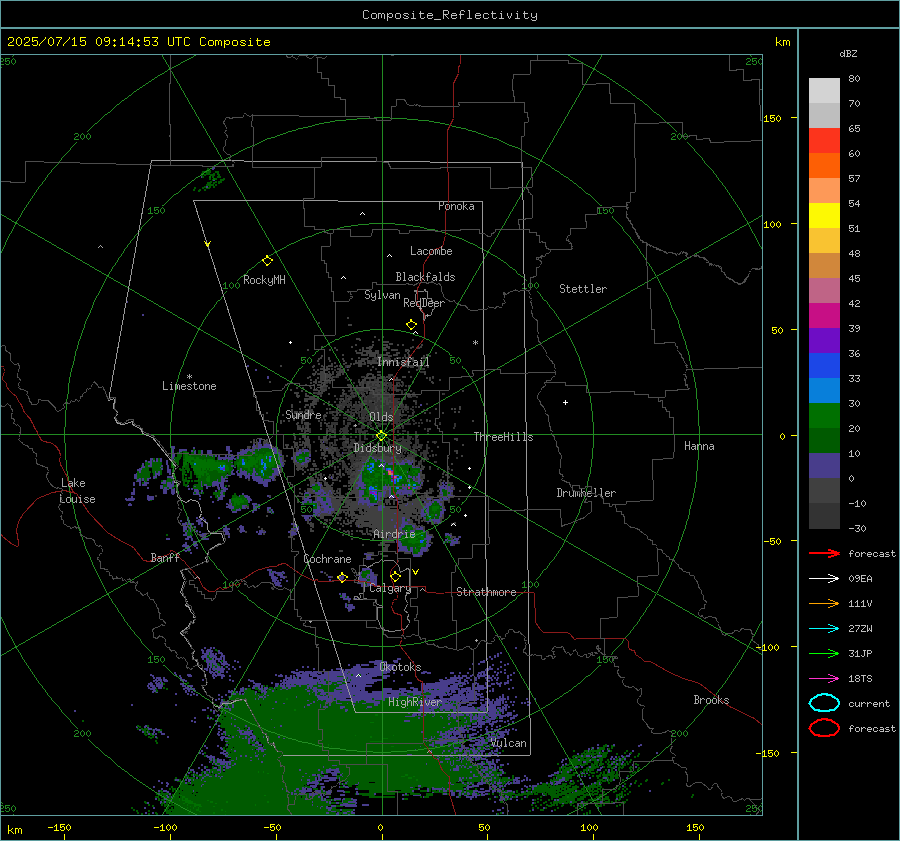Click the Limestone label
Screen dimensions: 900x841
(189, 386)
